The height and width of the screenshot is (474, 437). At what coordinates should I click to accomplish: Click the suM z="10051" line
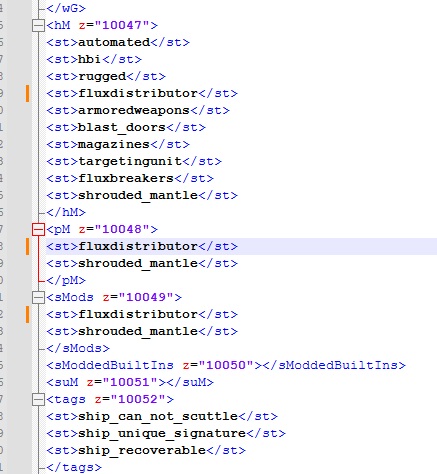(x=130, y=382)
